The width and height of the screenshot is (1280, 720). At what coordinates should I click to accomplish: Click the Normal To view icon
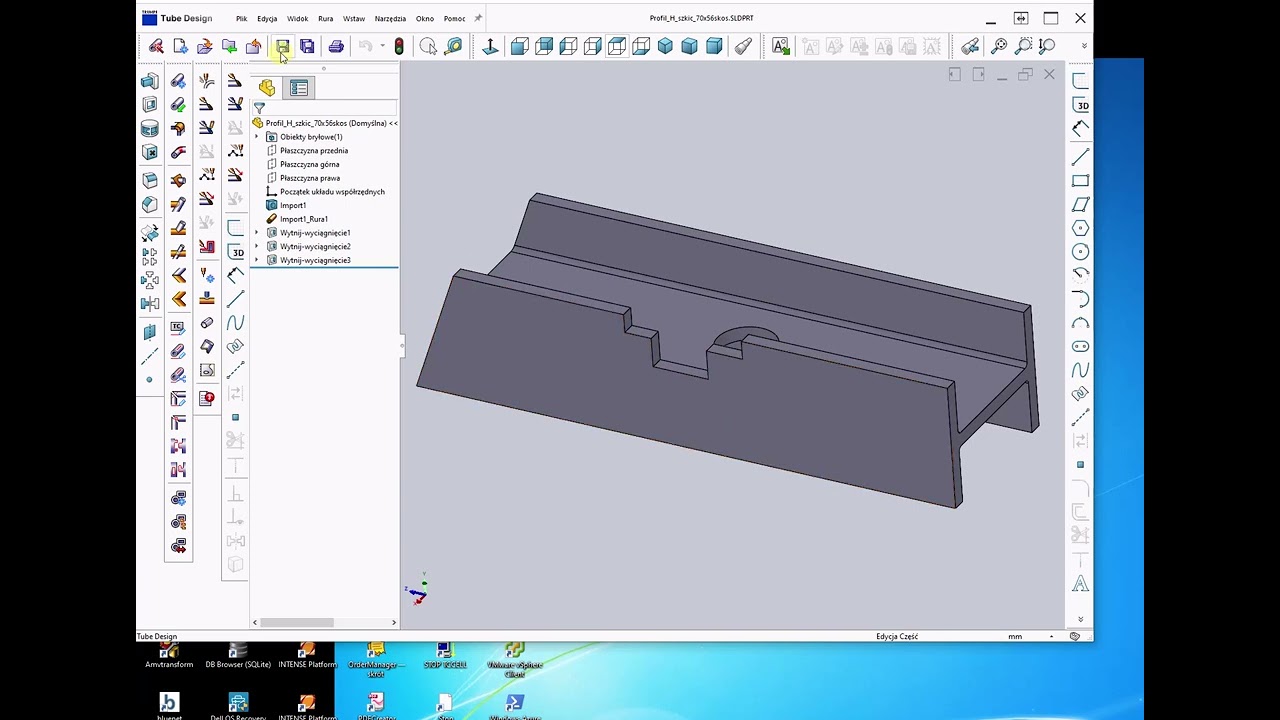[x=490, y=46]
